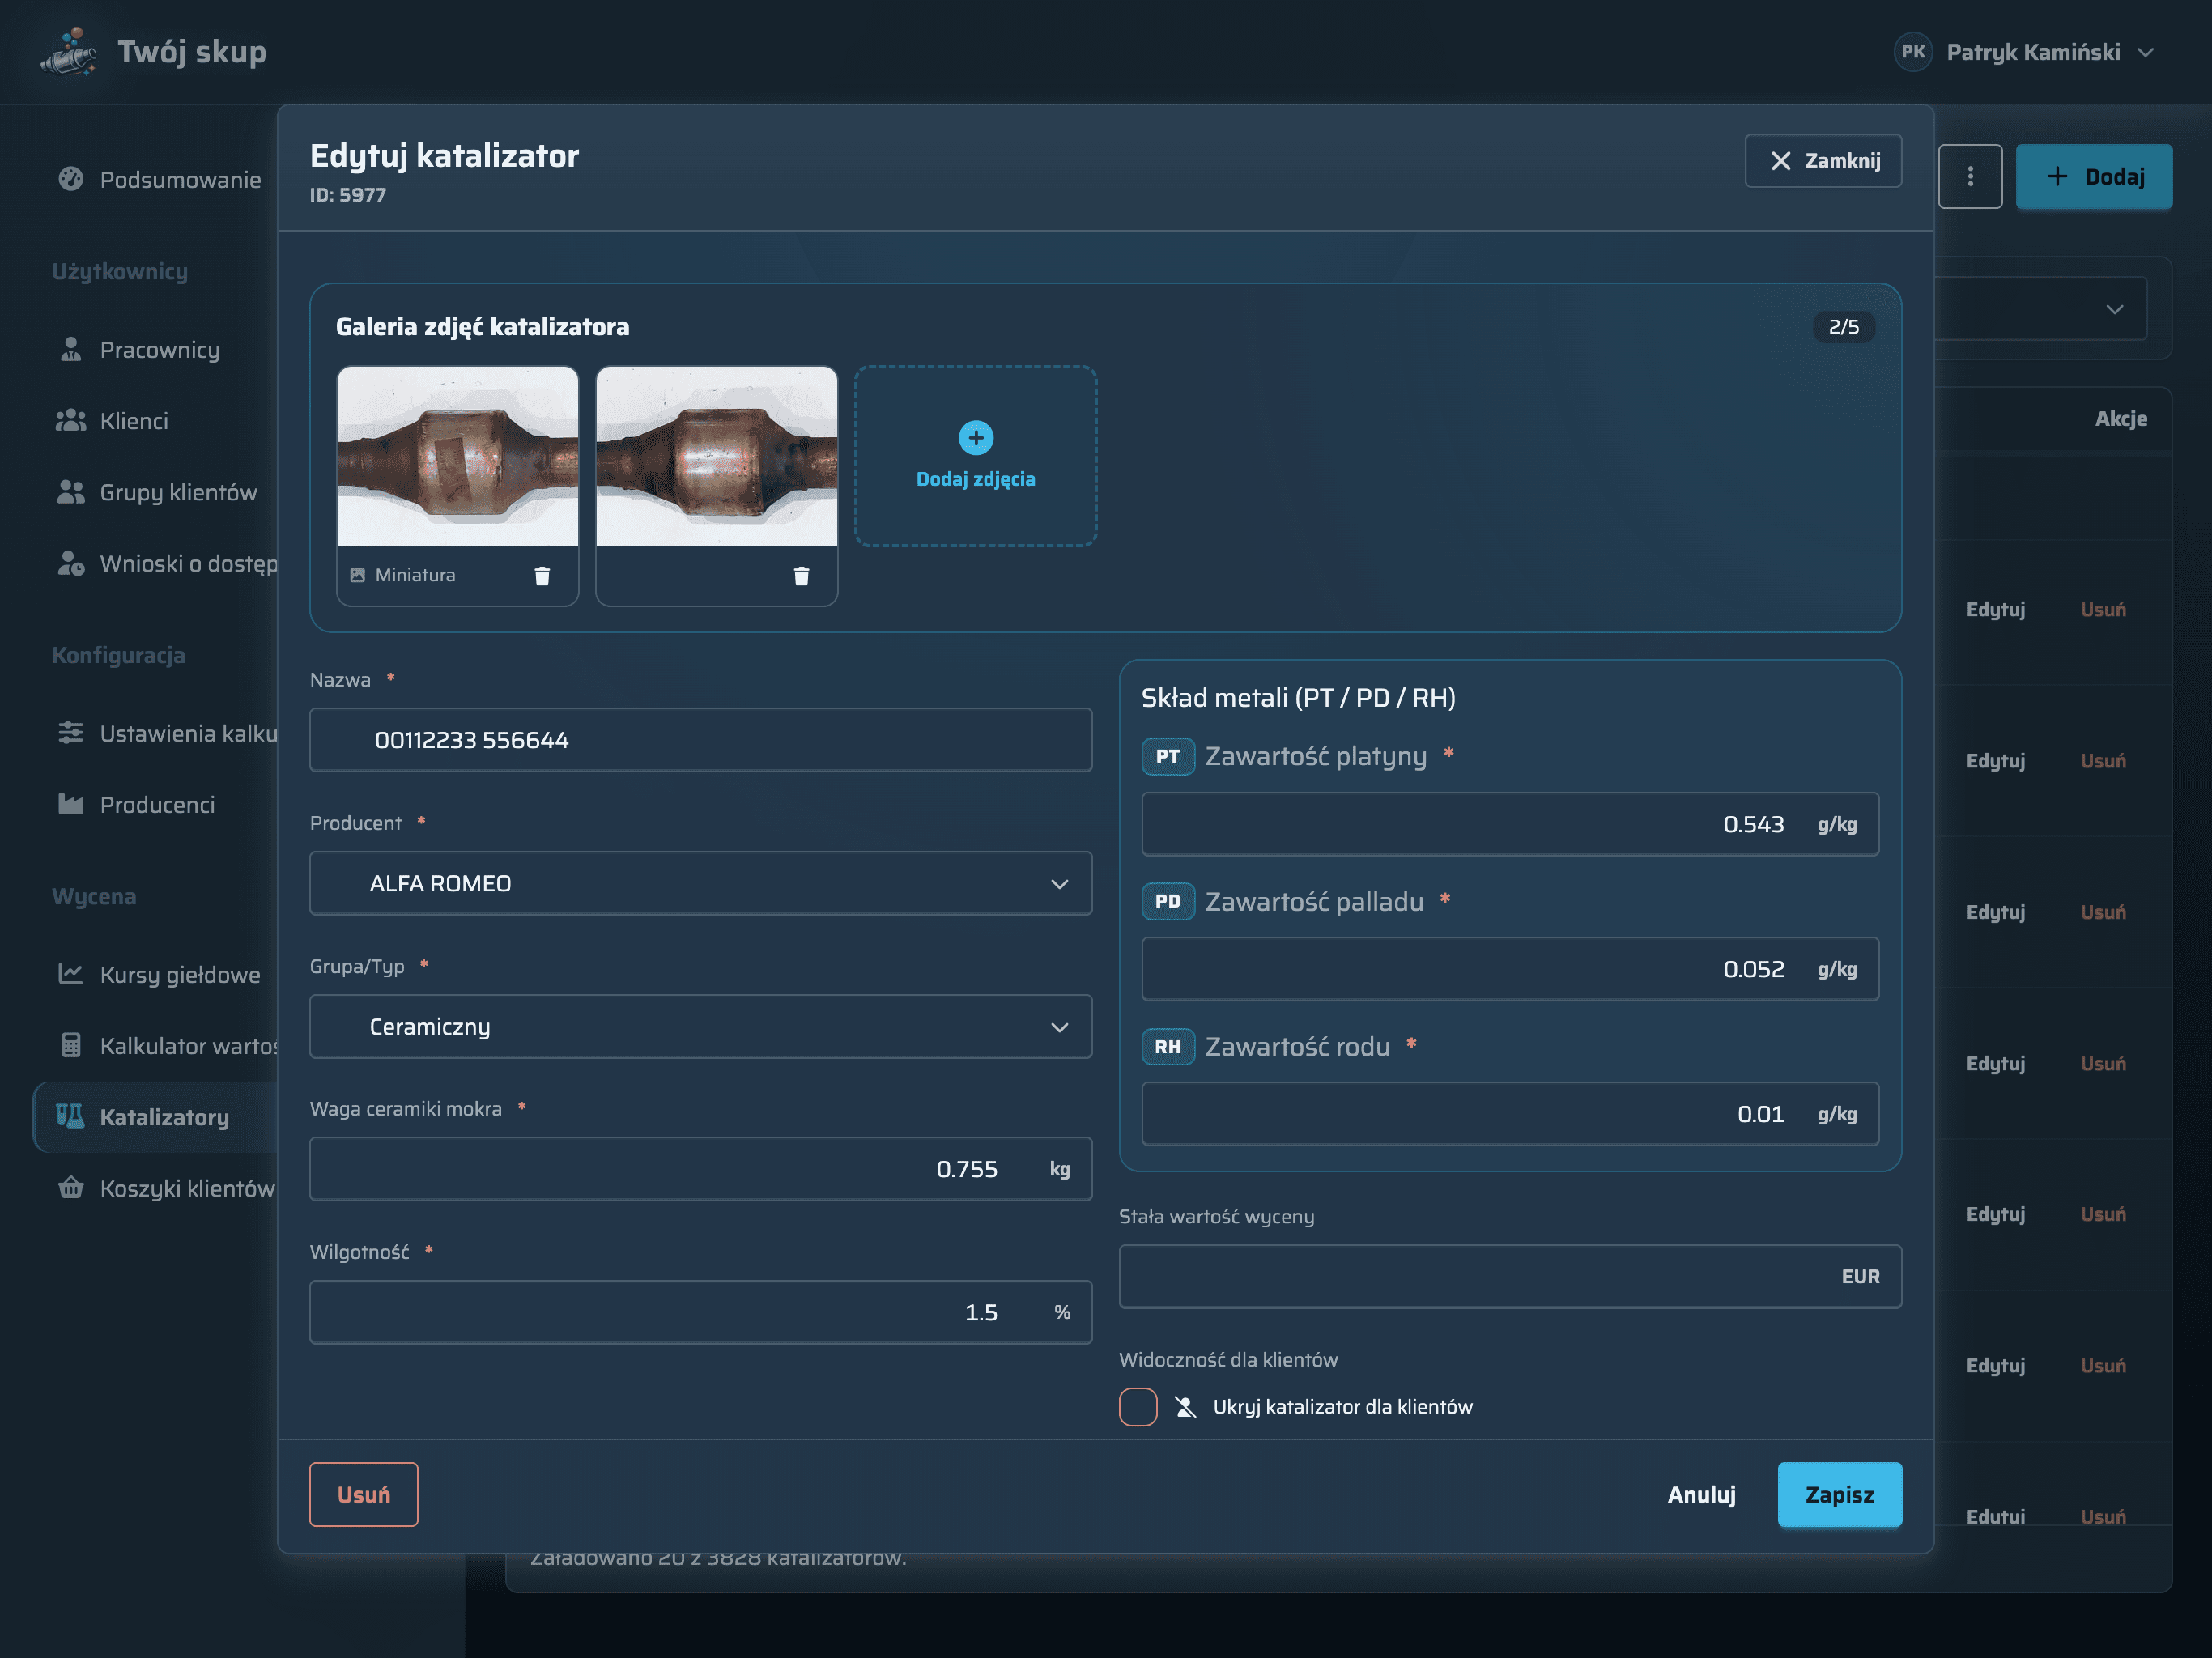Click the Katalizatory flask icon
2212x1658 pixels.
click(70, 1116)
